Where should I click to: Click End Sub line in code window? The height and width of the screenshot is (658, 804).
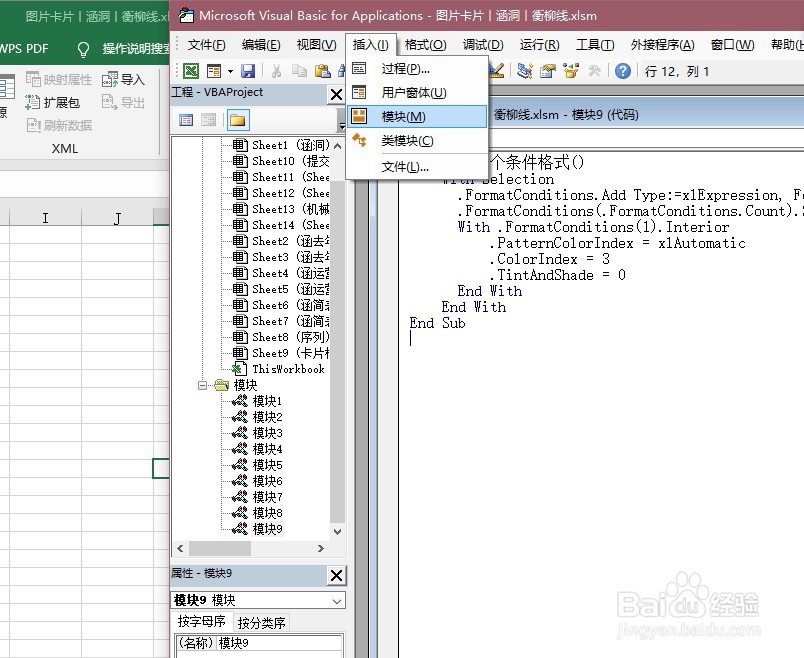point(437,323)
